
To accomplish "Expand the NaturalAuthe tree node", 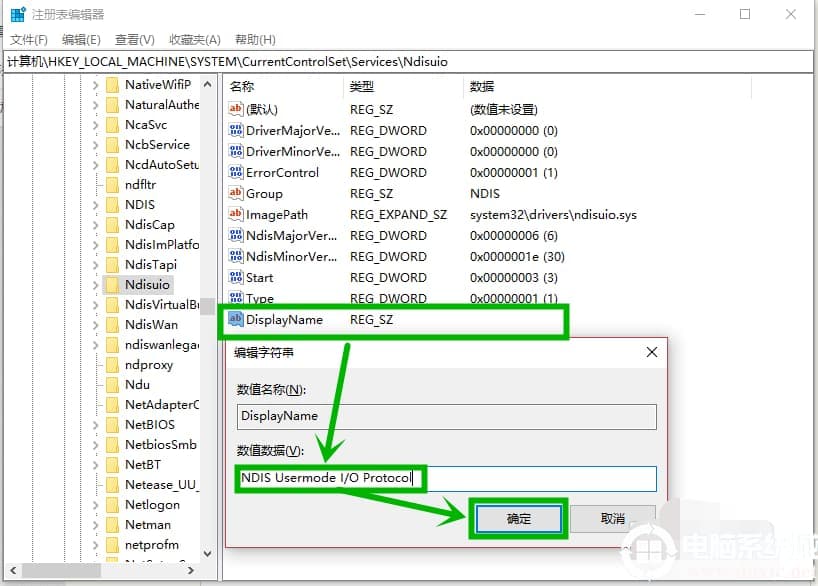I will [x=95, y=105].
